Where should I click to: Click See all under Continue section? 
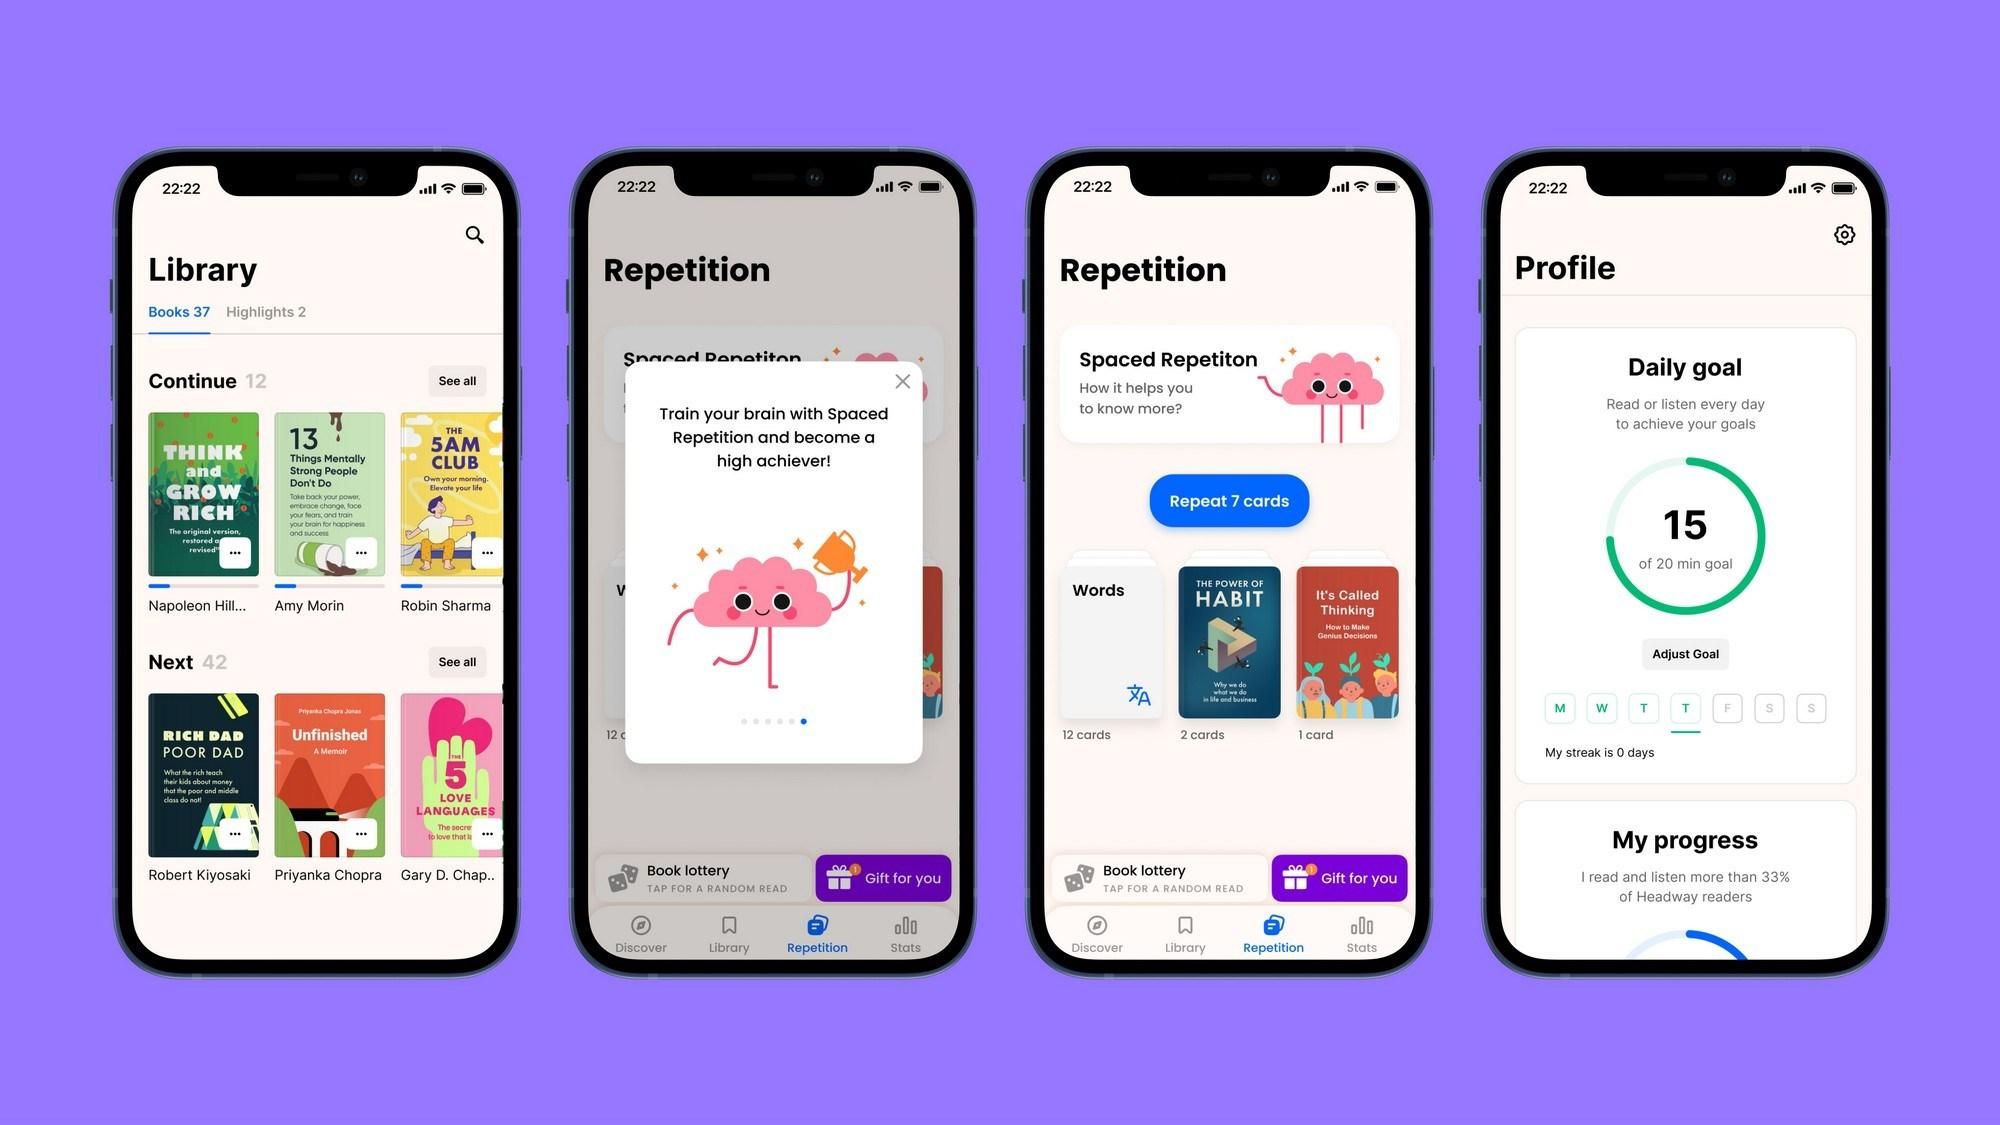point(455,380)
